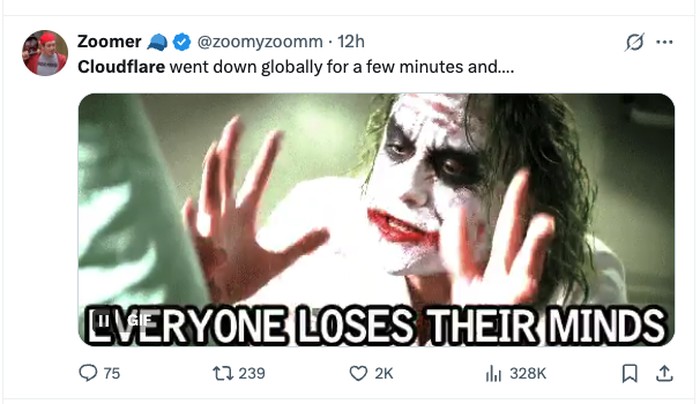Click the 12h timestamp link

pos(352,42)
